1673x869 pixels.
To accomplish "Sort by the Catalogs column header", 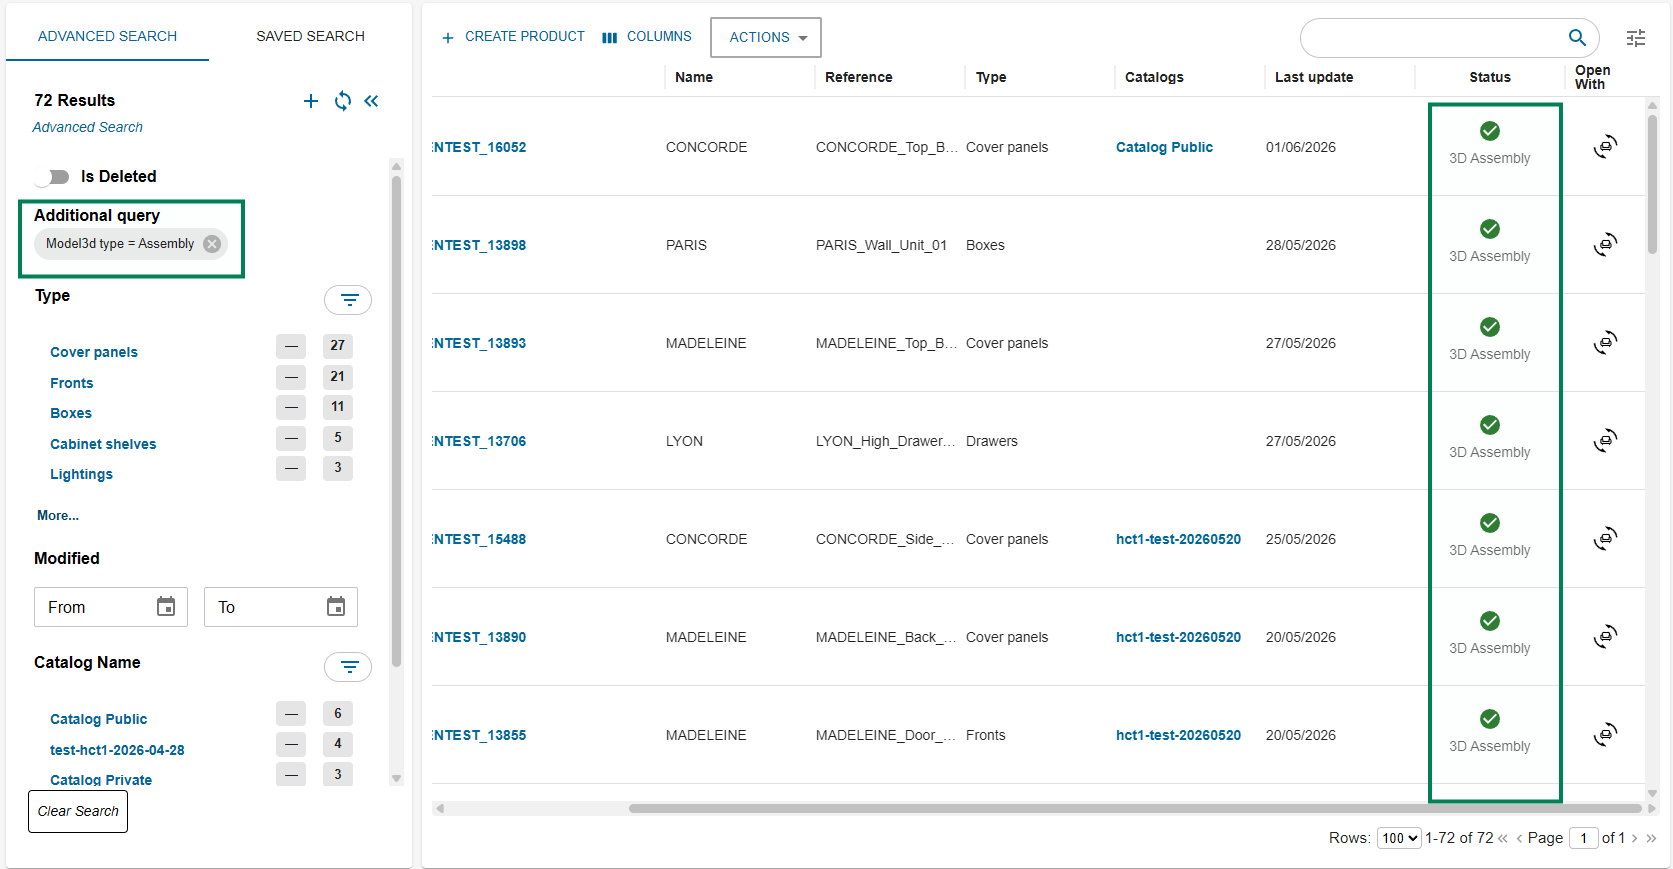I will click(1154, 77).
